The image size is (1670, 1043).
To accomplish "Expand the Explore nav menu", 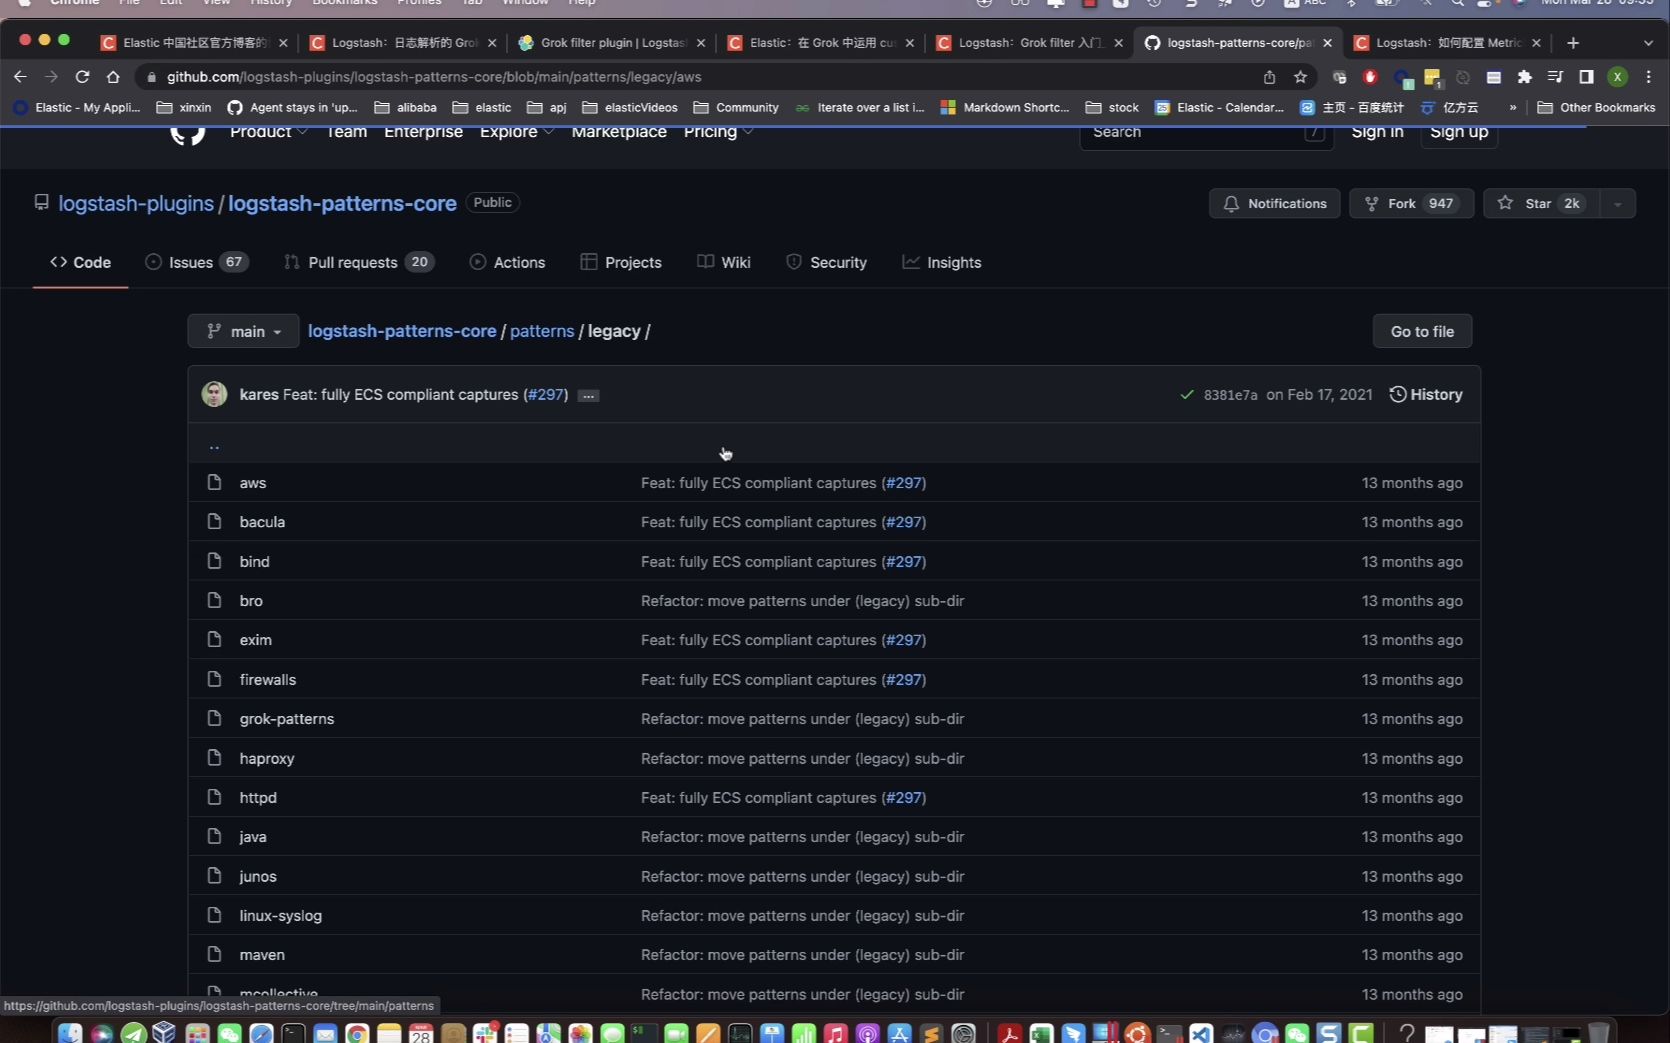I will coord(516,132).
